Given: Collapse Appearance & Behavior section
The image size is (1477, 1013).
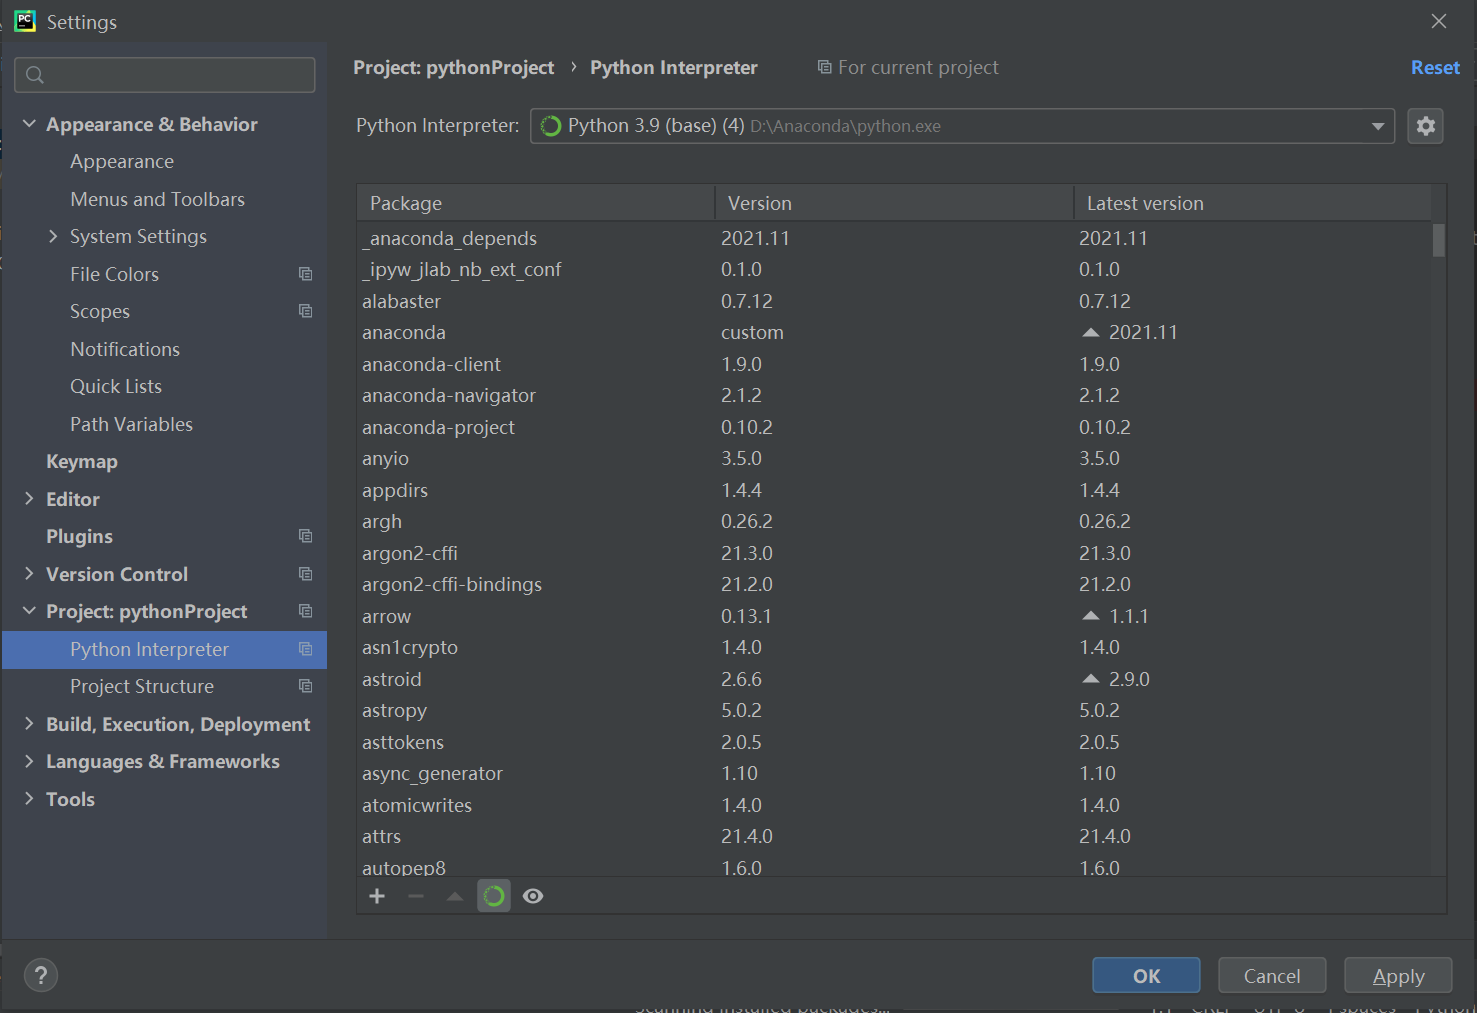Looking at the screenshot, I should click(x=29, y=124).
